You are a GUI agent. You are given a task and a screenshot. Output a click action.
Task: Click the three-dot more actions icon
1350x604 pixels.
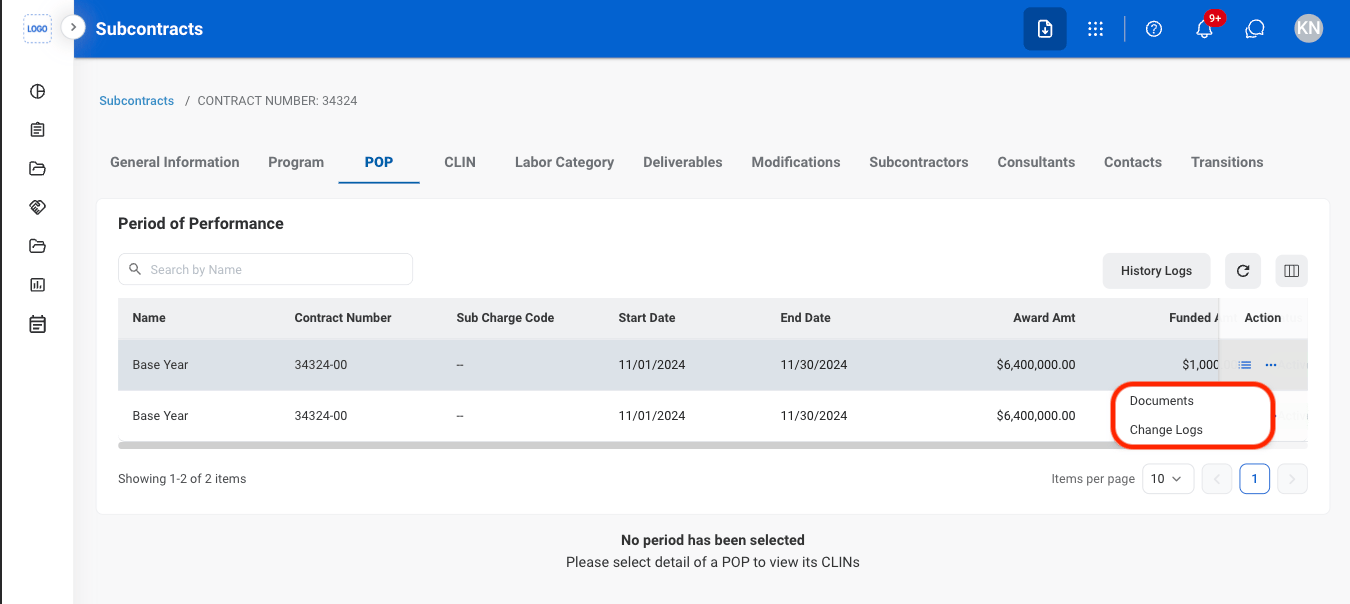tap(1271, 365)
